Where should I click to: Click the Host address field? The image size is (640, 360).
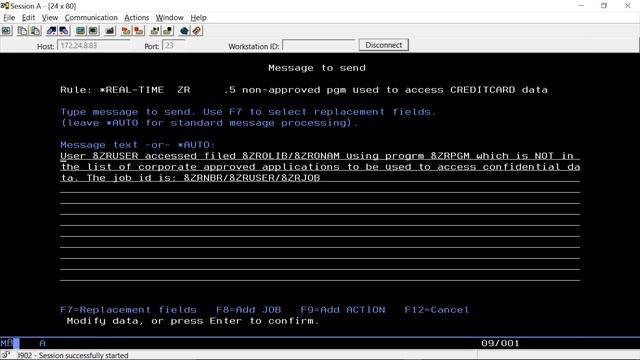(x=94, y=45)
